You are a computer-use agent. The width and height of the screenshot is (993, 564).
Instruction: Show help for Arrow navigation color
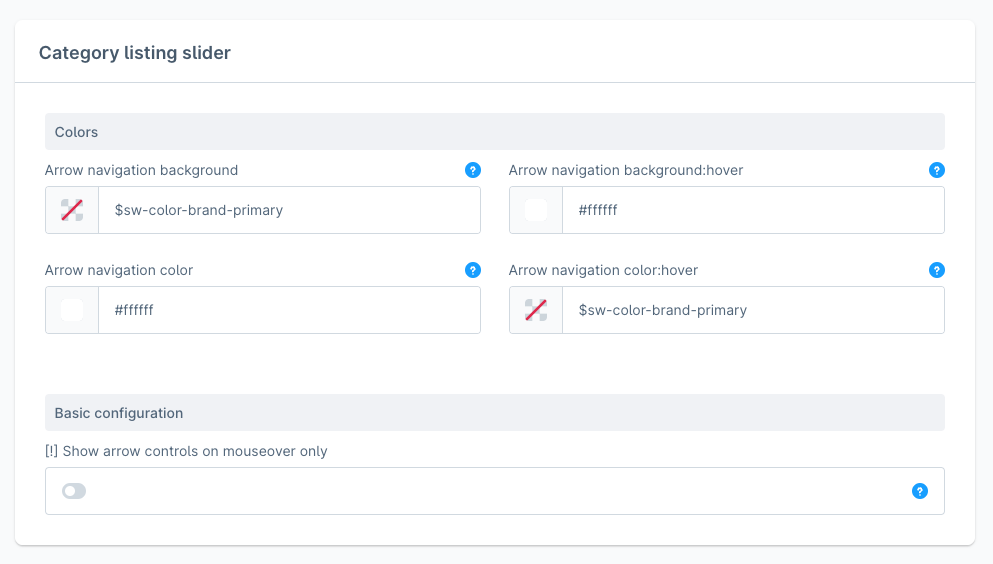(x=473, y=270)
